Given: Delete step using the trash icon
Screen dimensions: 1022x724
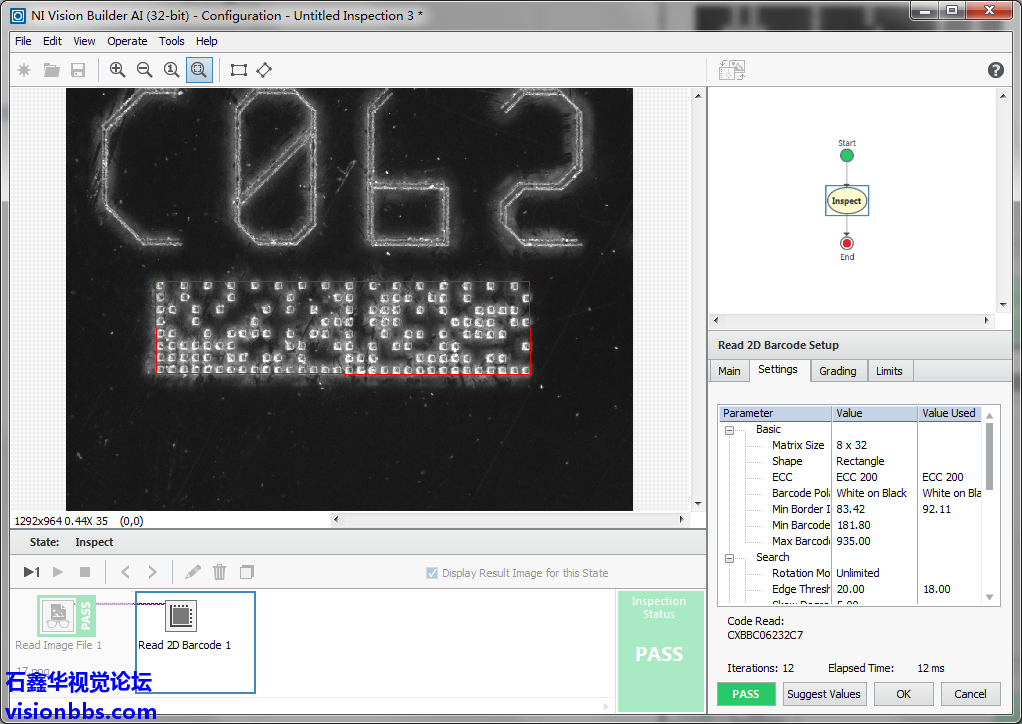Looking at the screenshot, I should tap(220, 572).
